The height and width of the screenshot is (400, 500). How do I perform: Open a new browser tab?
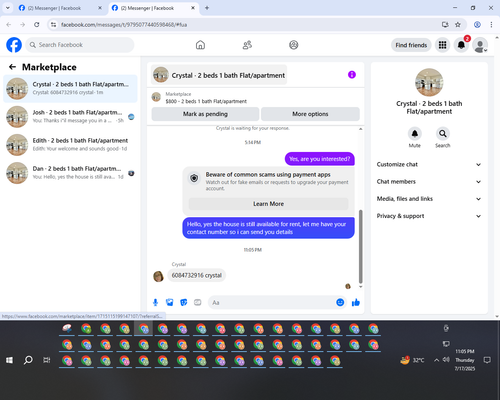pos(207,8)
